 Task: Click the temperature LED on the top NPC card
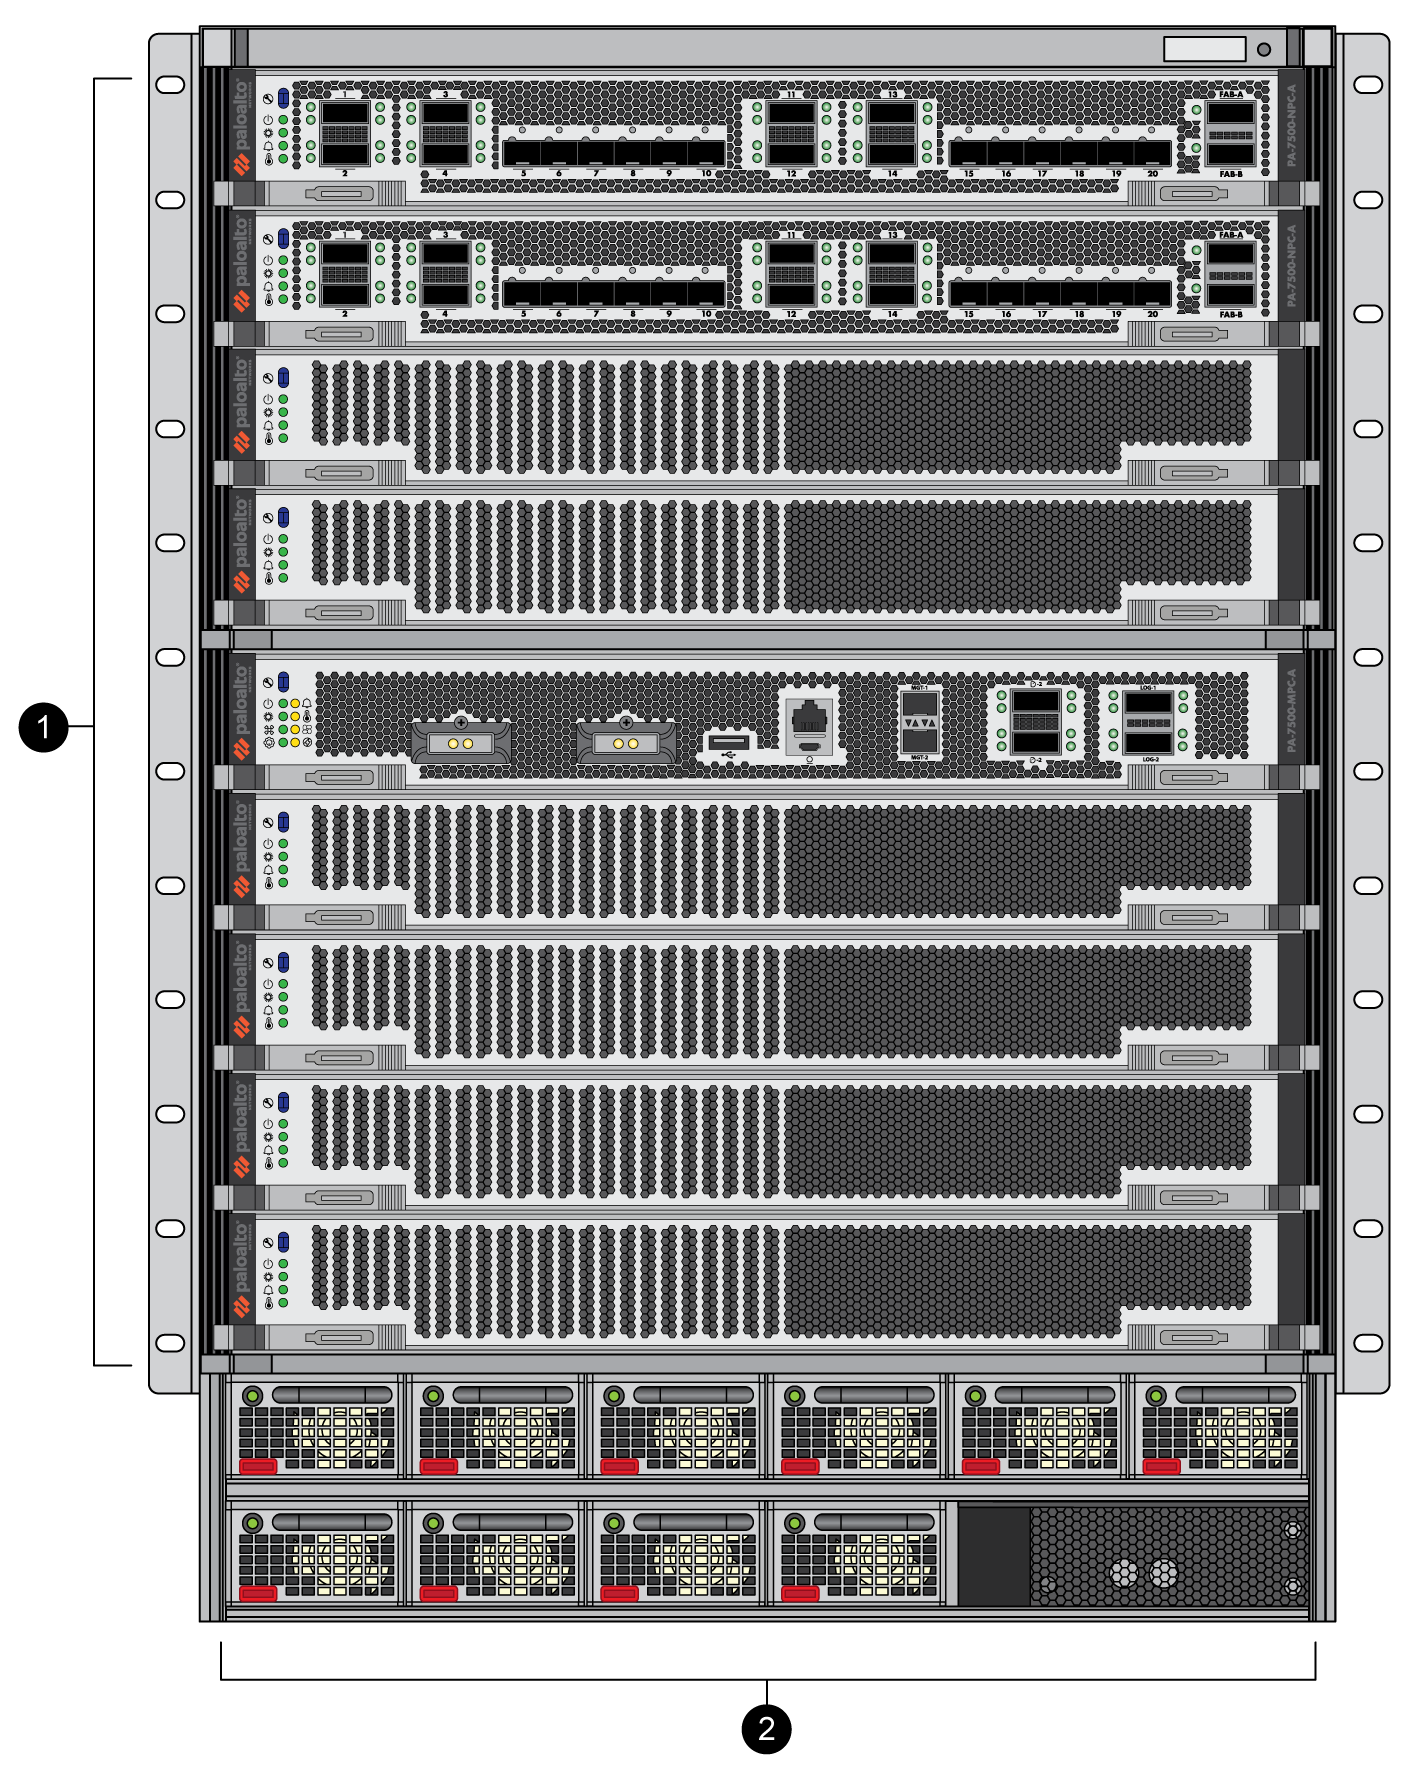pyautogui.click(x=283, y=159)
